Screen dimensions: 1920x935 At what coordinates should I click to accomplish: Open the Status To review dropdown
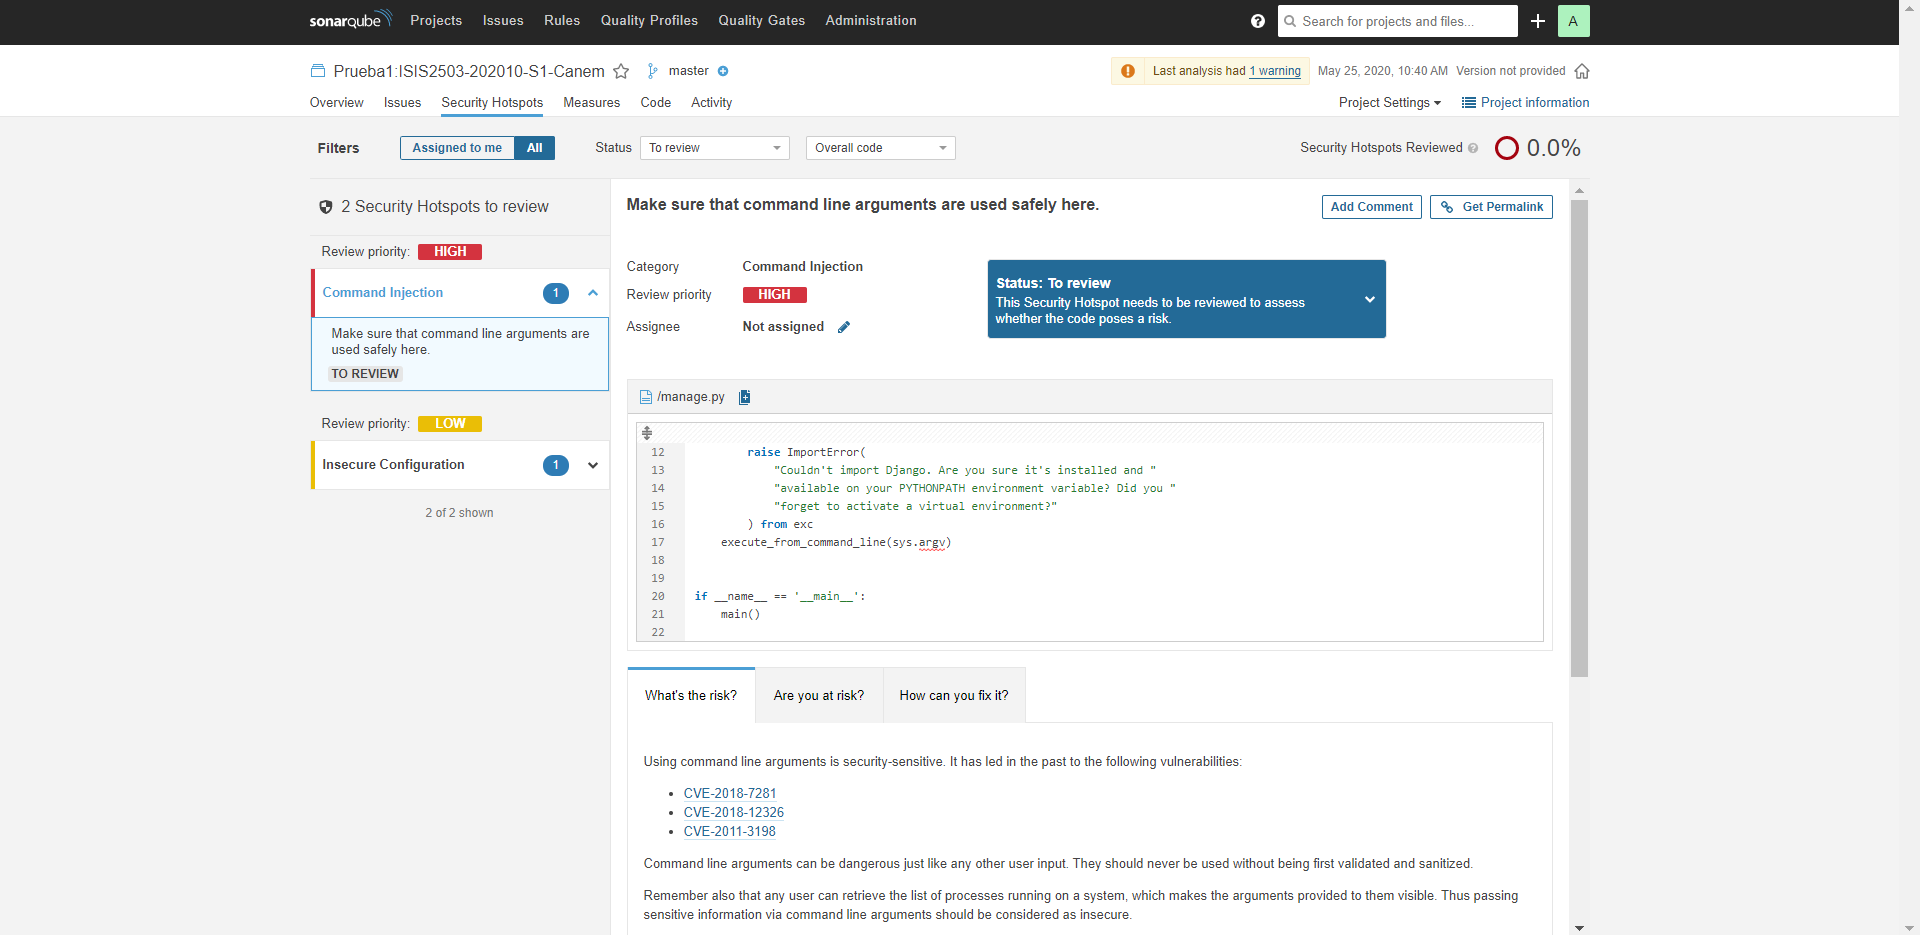[715, 148]
